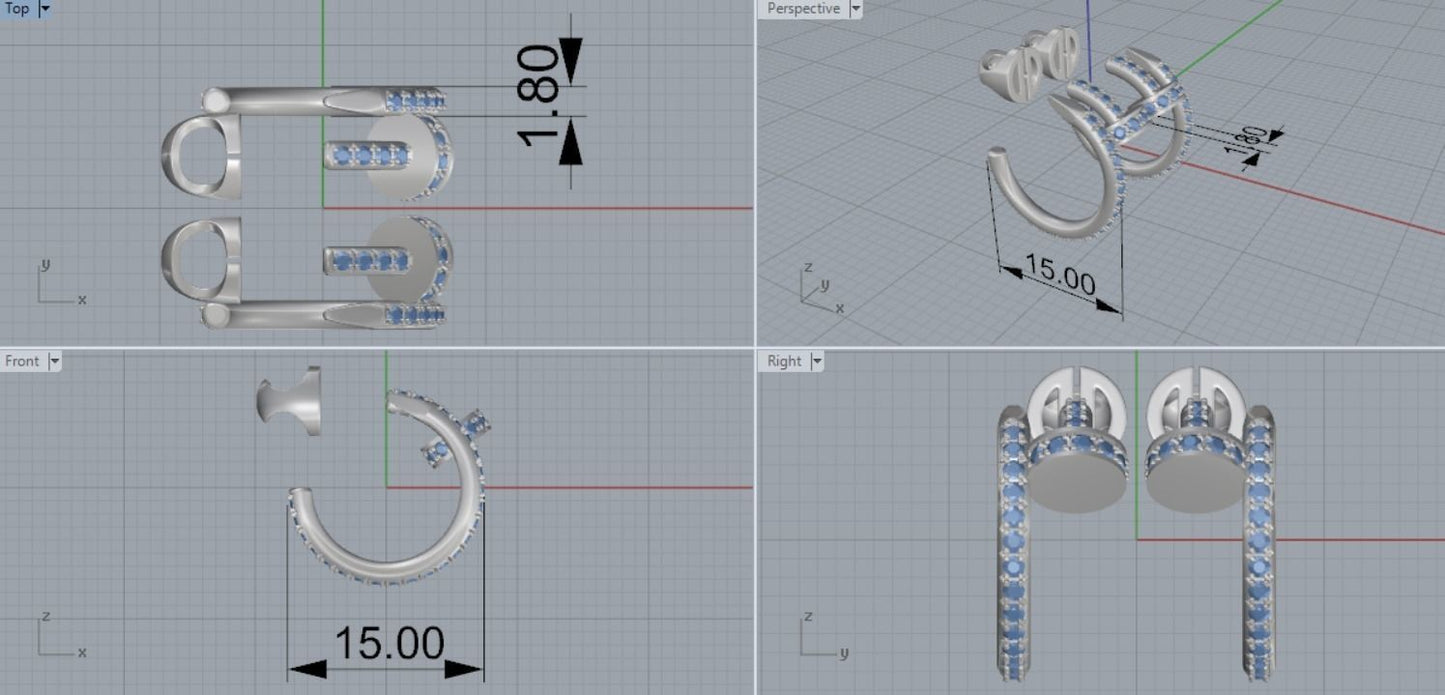
Task: Select the Front viewport title label
Action: (x=23, y=361)
